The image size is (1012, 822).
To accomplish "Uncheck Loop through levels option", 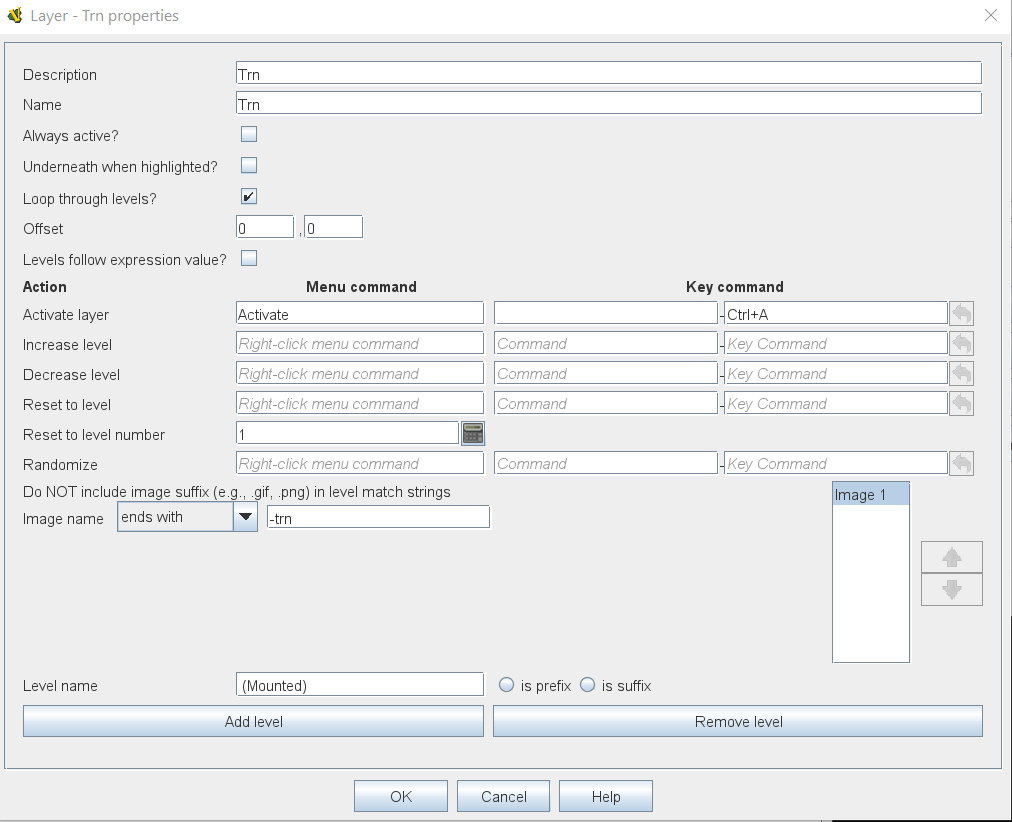I will (x=249, y=196).
